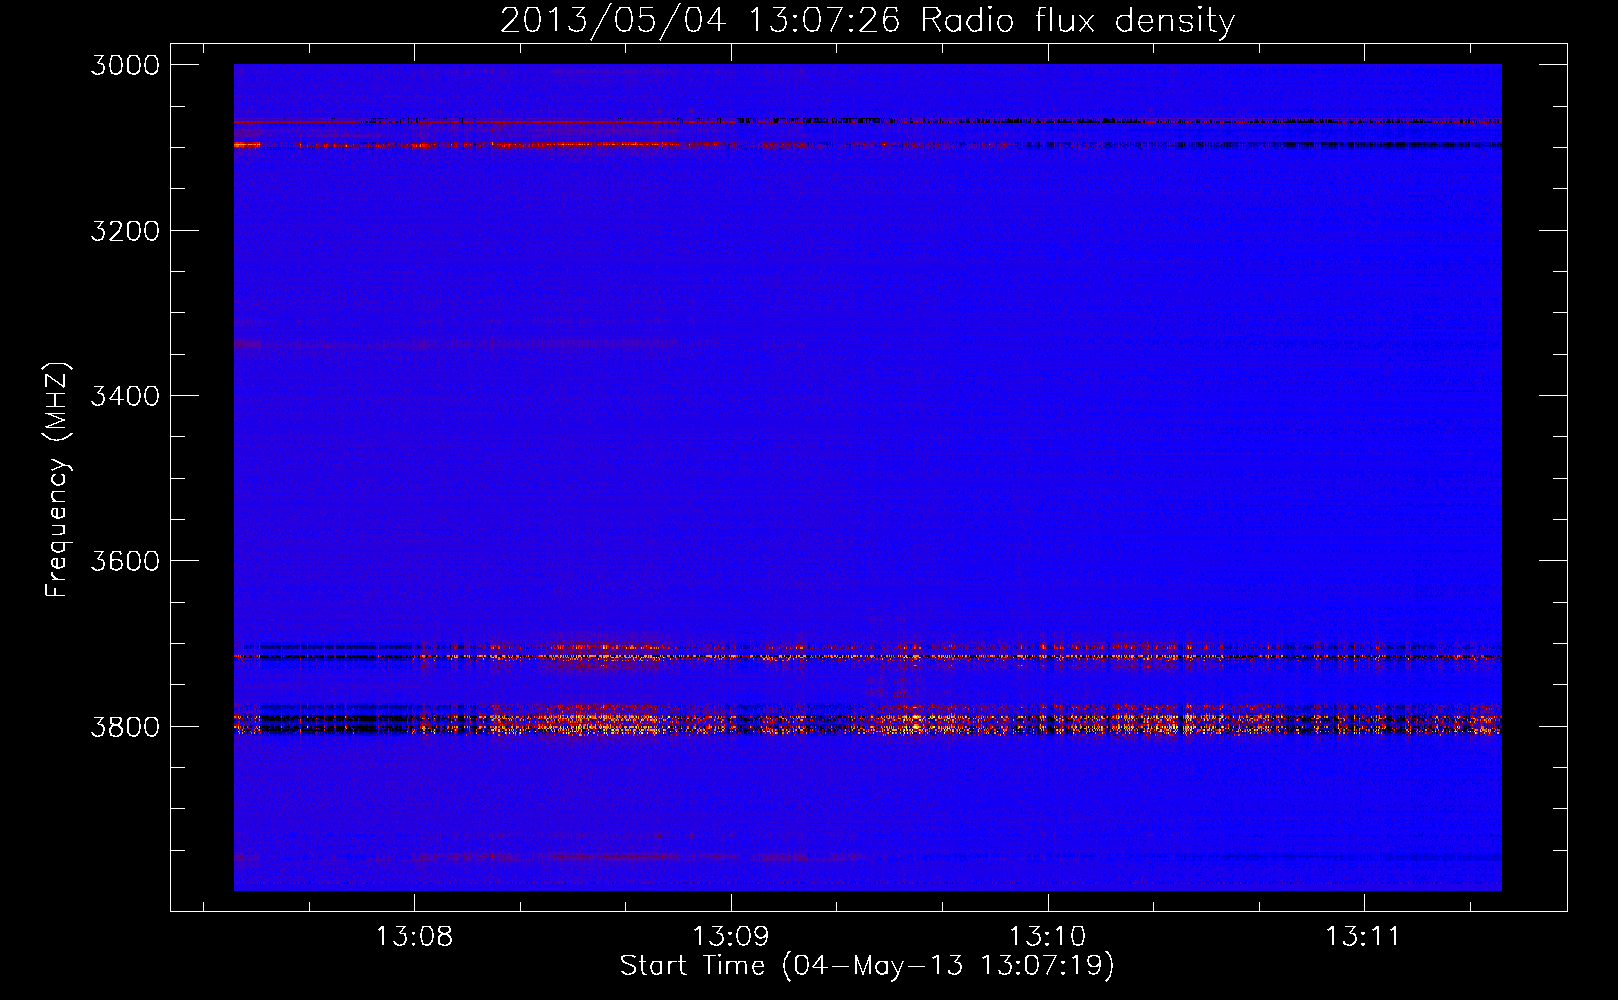Click the 3200 frequency tick label

tap(125, 231)
